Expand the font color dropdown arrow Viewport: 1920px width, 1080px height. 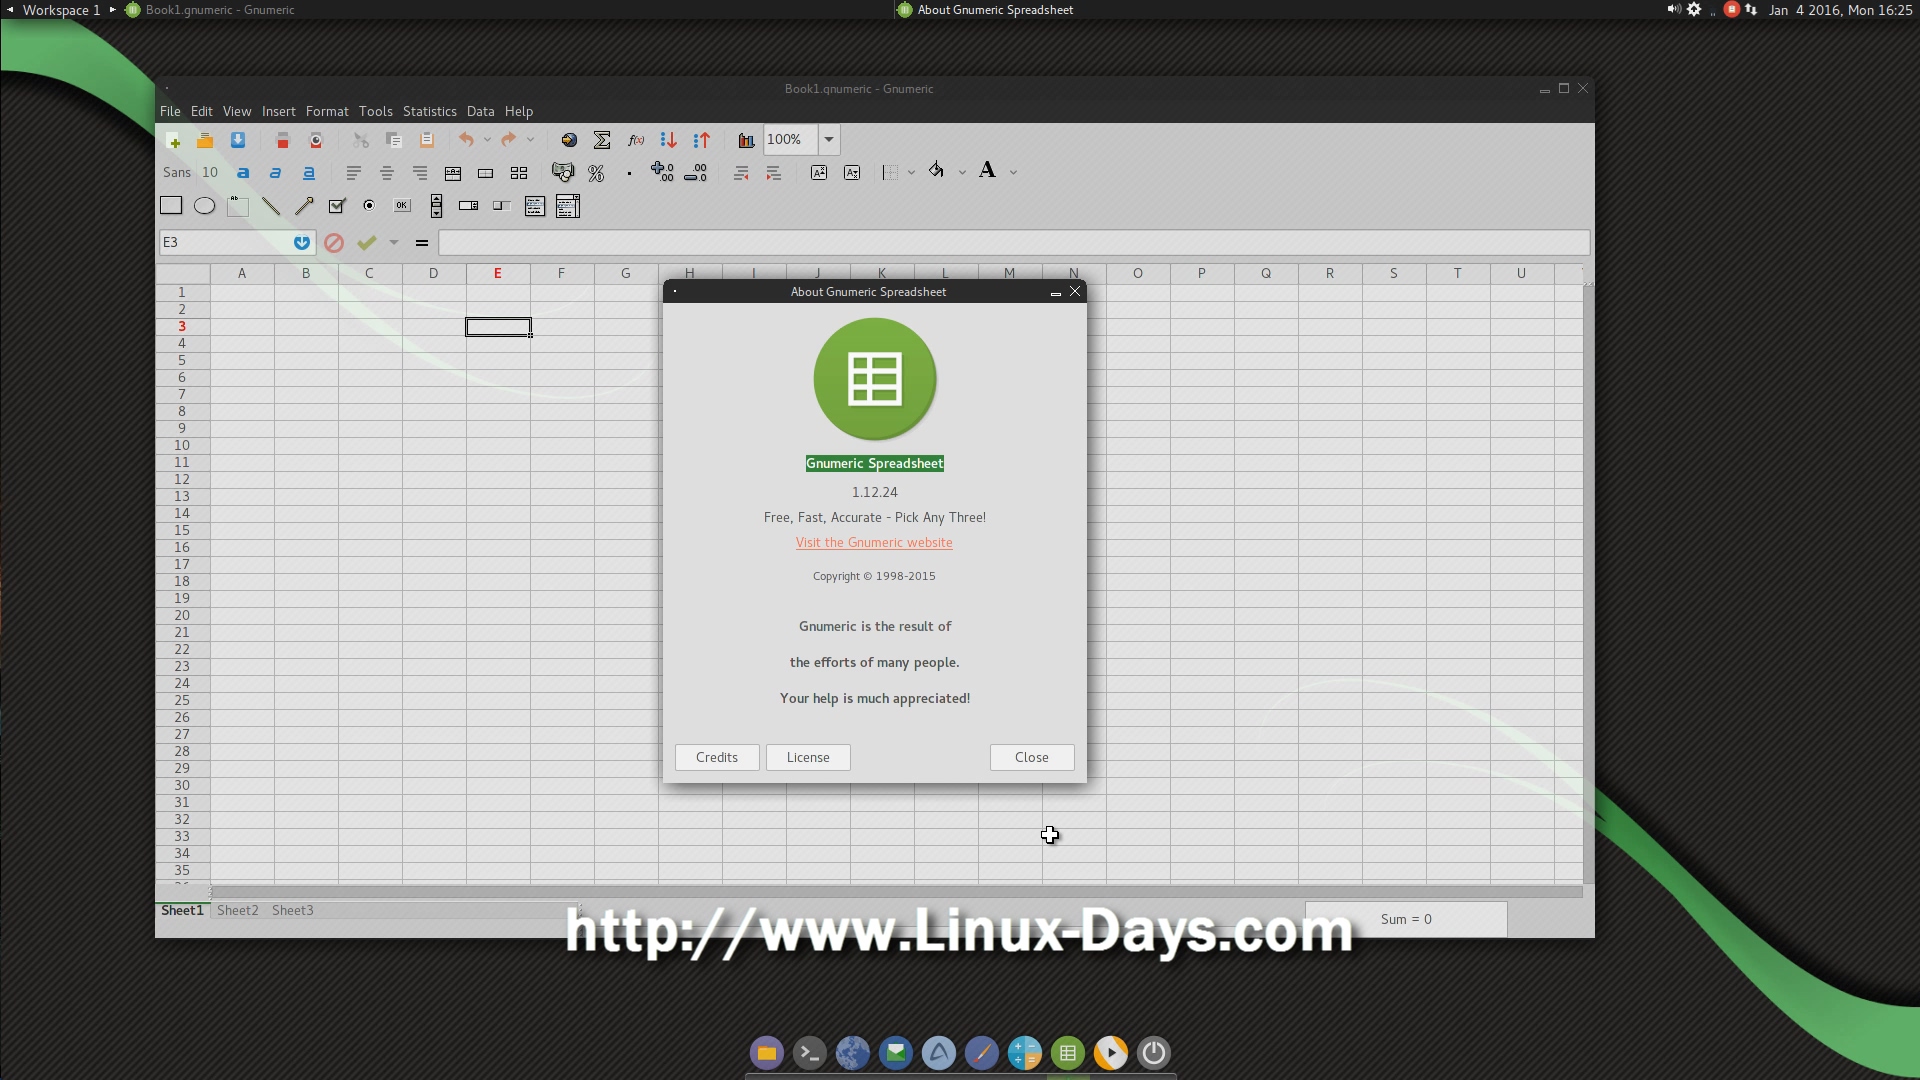[x=1013, y=173]
